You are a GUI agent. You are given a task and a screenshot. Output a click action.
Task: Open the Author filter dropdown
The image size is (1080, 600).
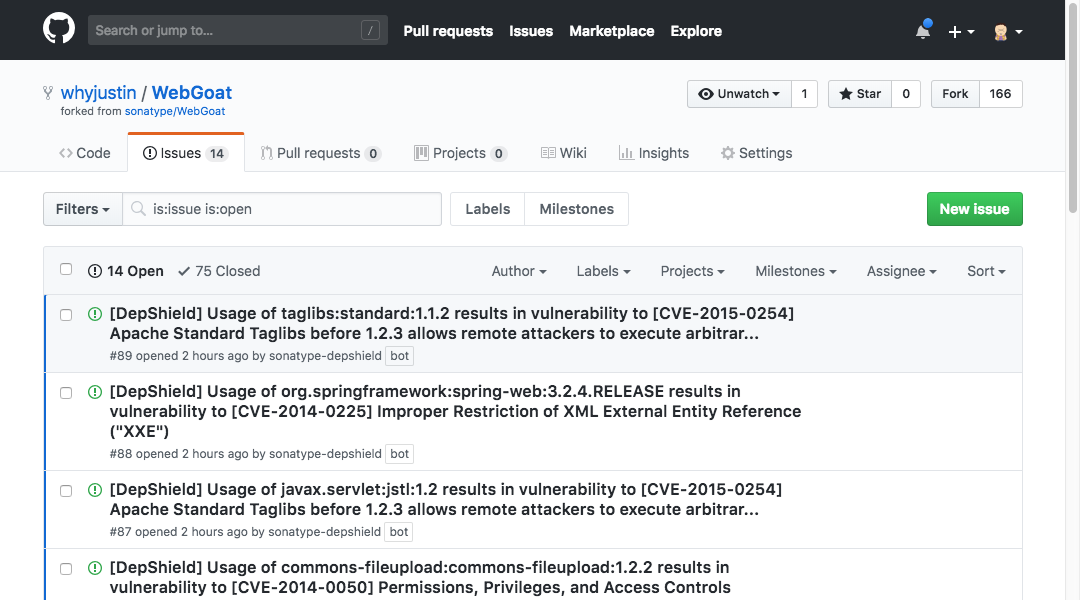tap(518, 271)
